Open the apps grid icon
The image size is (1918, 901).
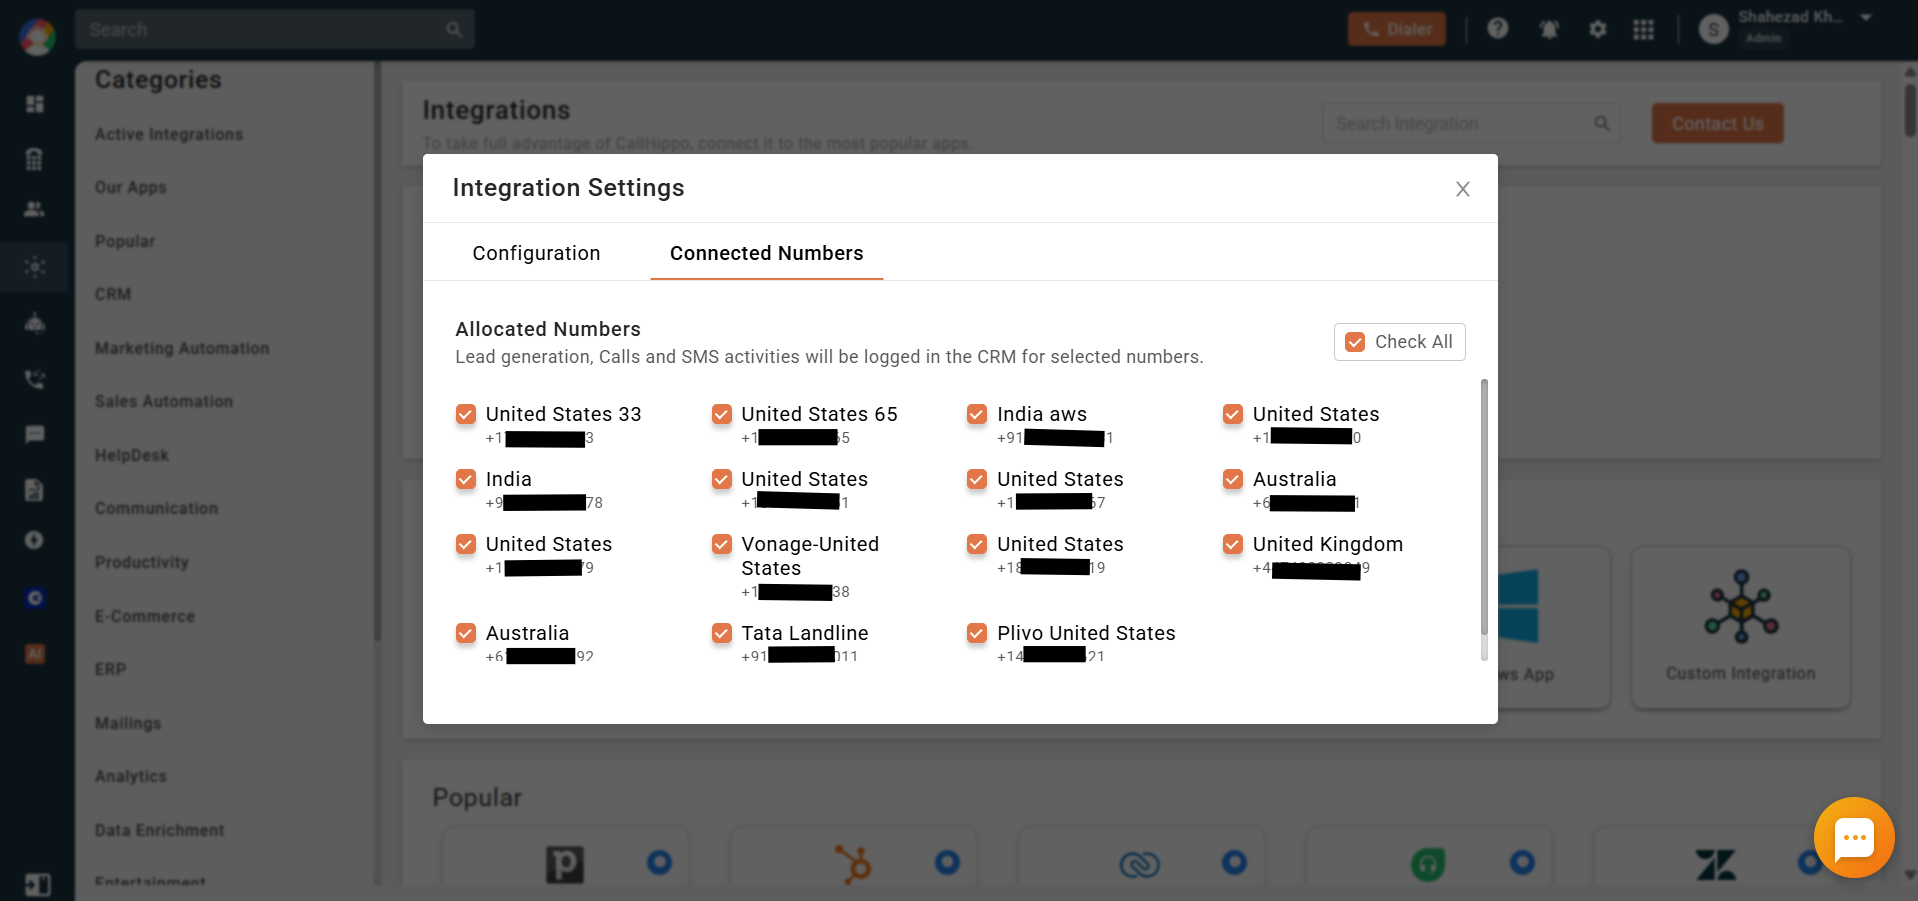click(1643, 29)
